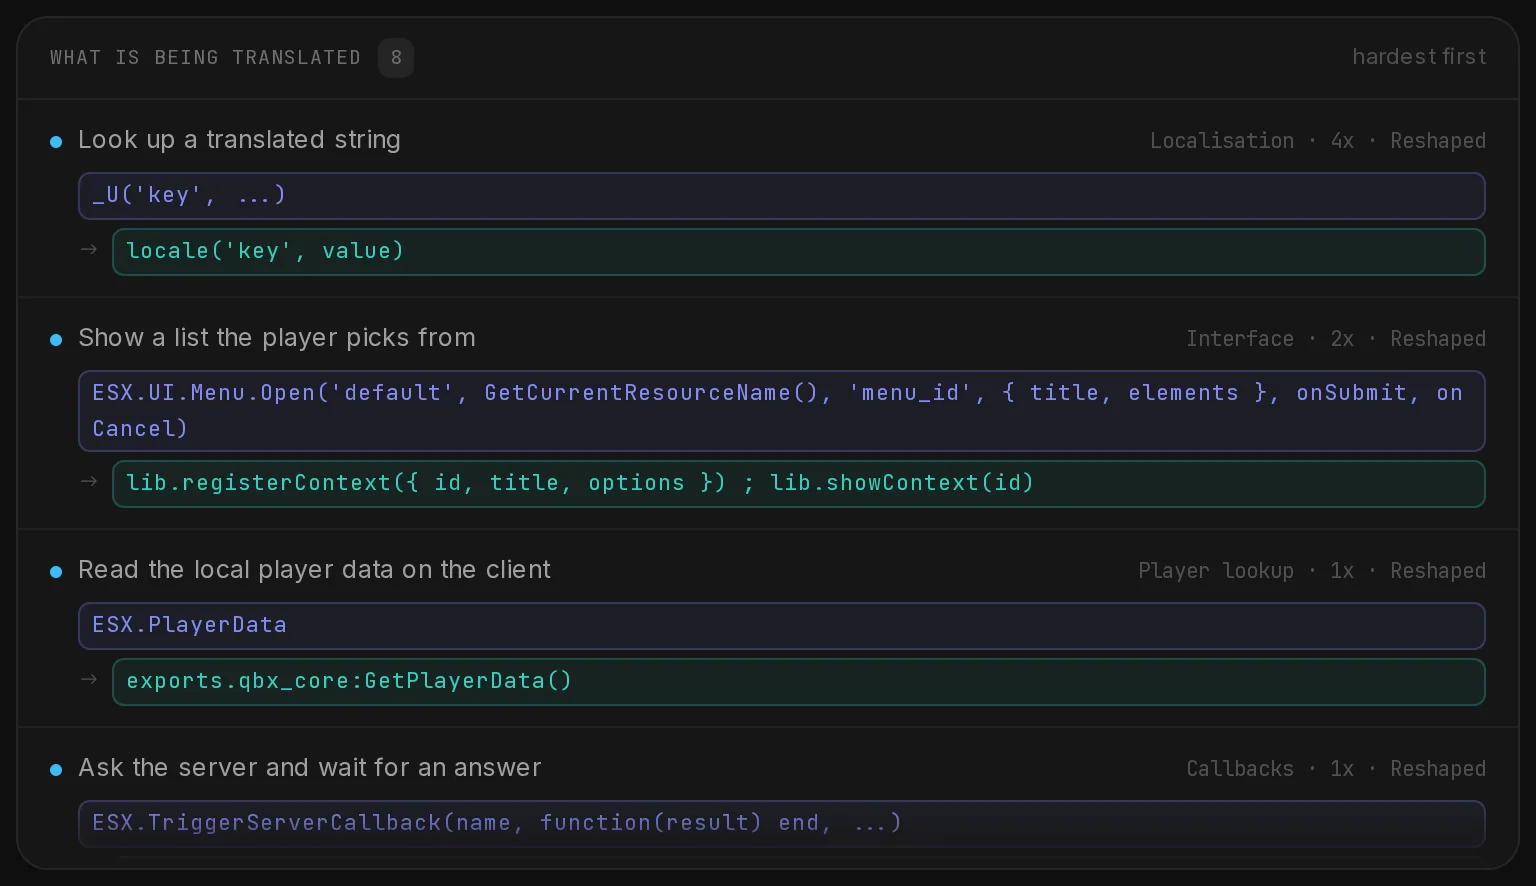
Task: Click the ESX.UI.Menu.Open source code box
Action: coord(782,411)
